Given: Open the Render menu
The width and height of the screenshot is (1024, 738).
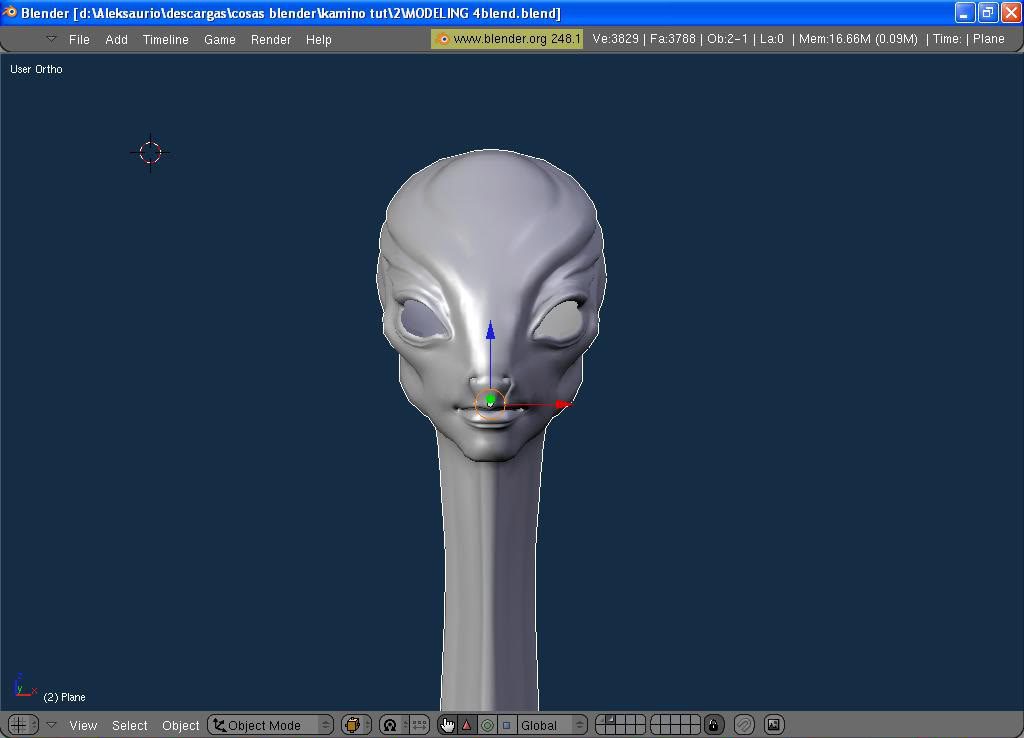Looking at the screenshot, I should 270,40.
